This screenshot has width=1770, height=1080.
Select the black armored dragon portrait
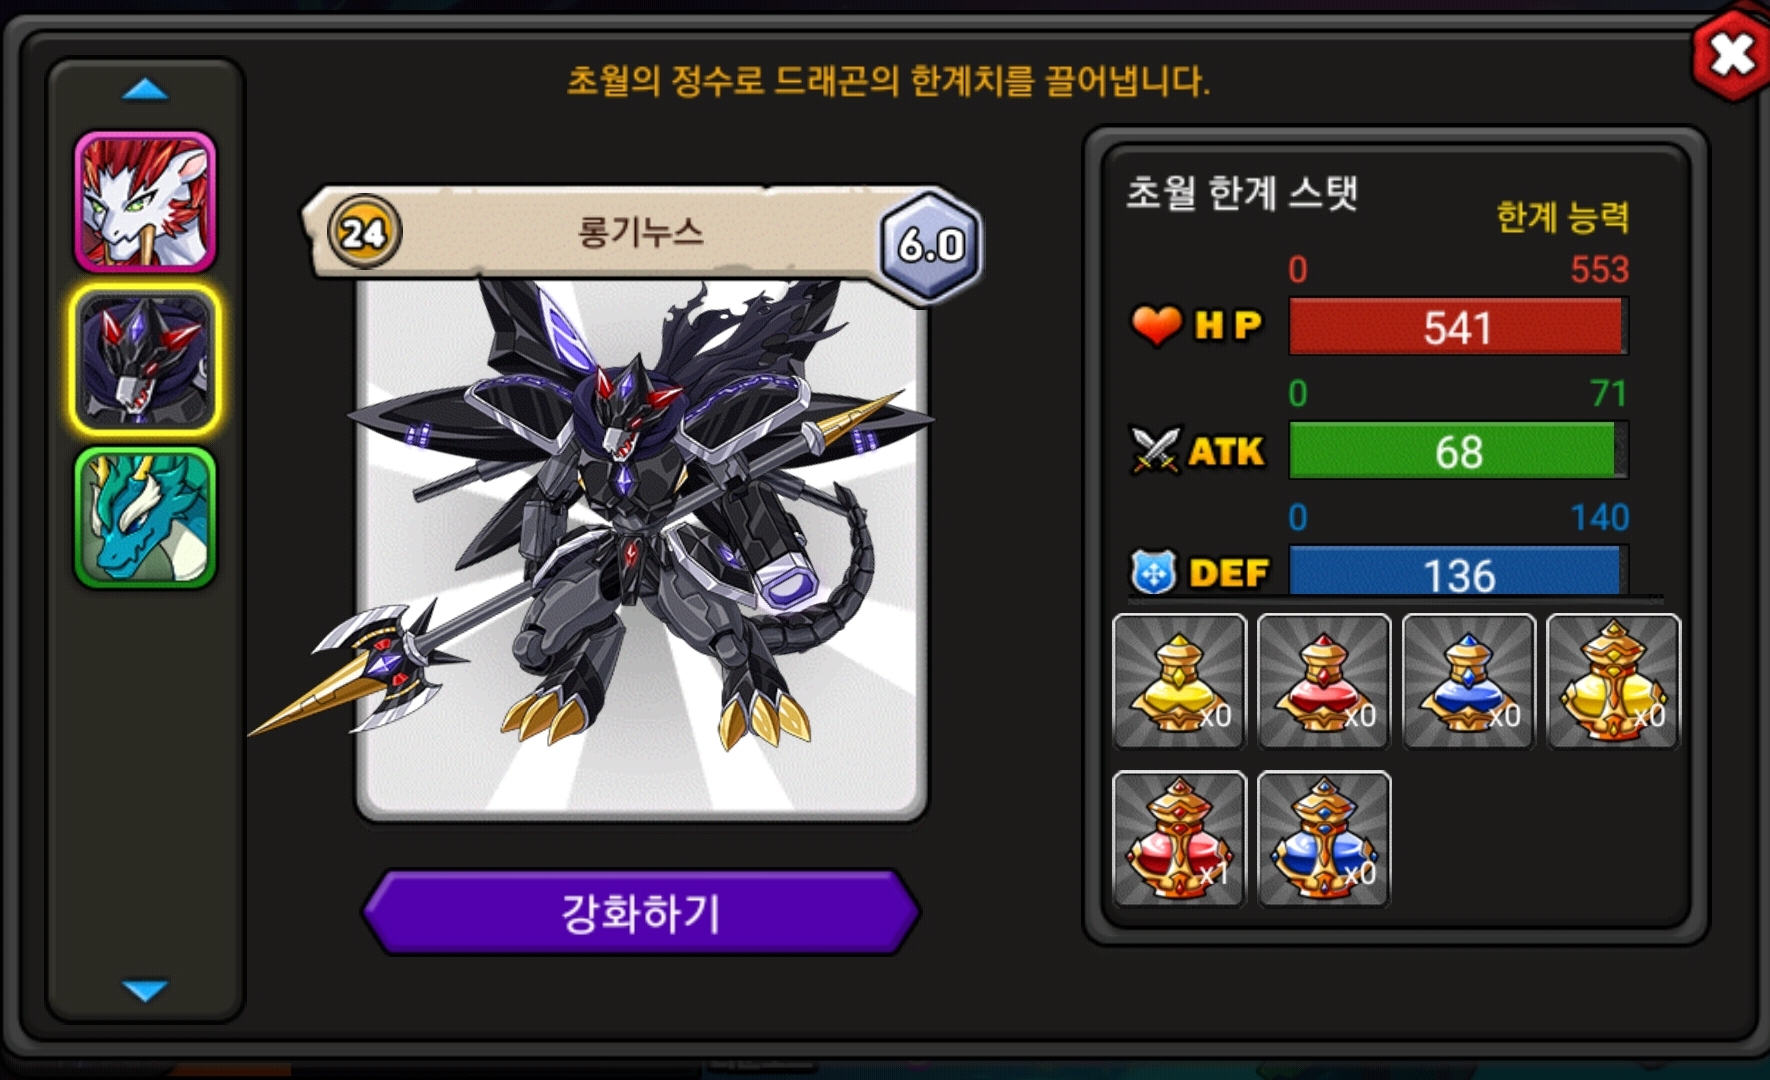(x=145, y=360)
